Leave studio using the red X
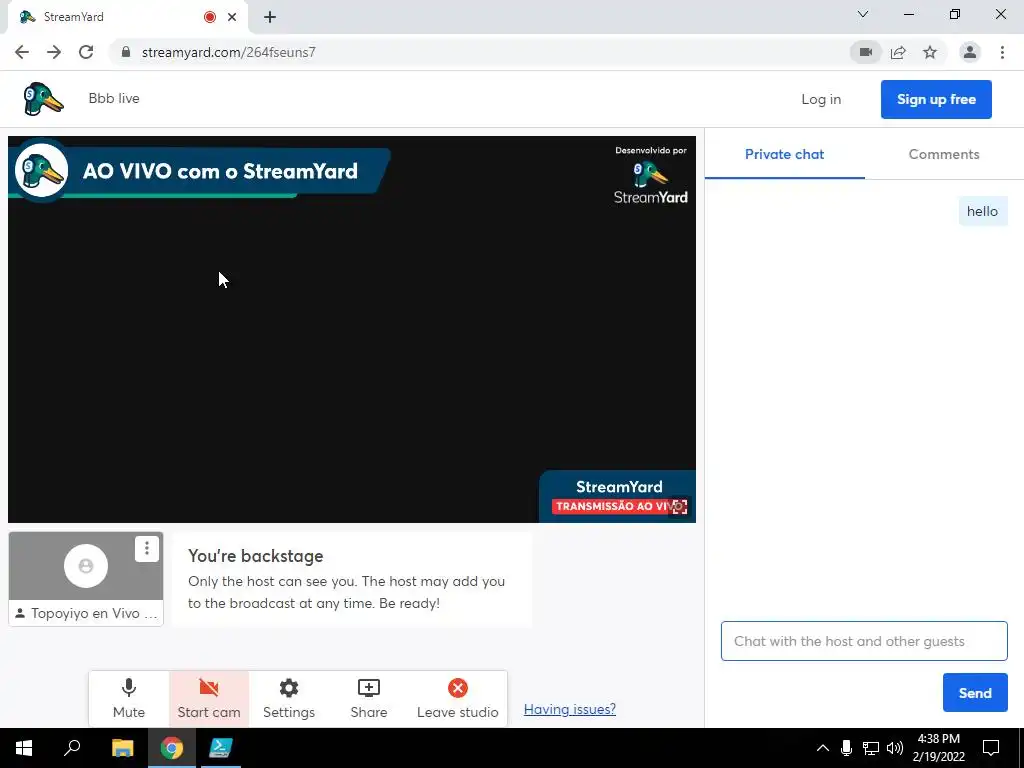 click(458, 699)
